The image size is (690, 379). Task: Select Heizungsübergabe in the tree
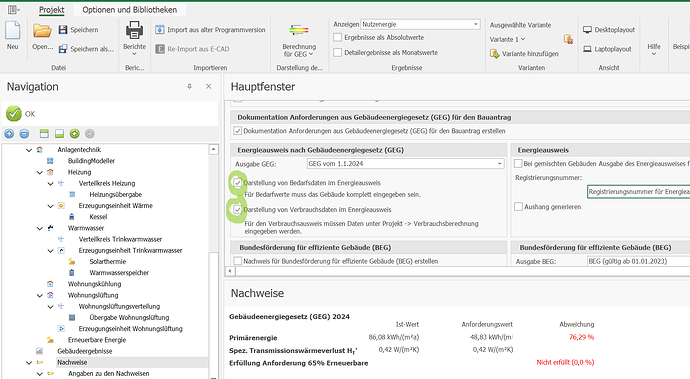tap(116, 194)
